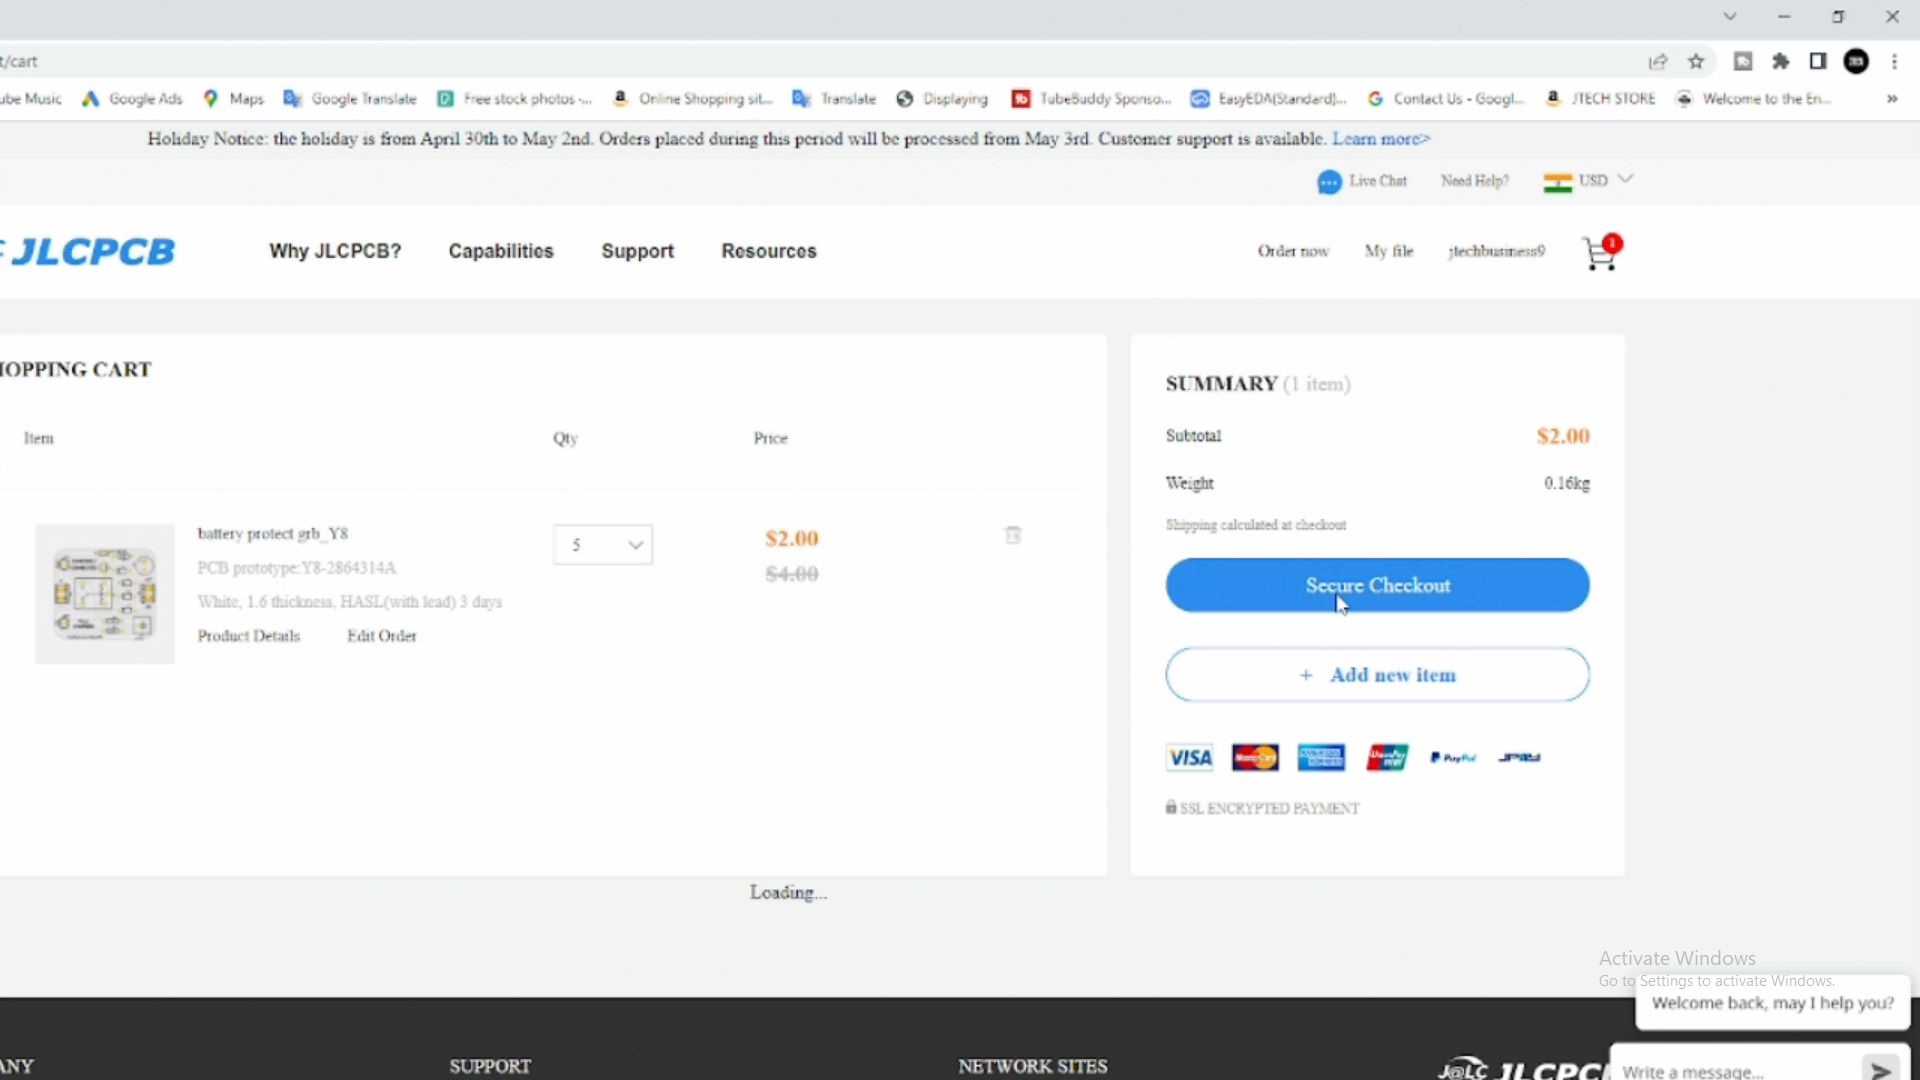This screenshot has width=1920, height=1080.
Task: Send chat message arrow icon
Action: 1880,1070
